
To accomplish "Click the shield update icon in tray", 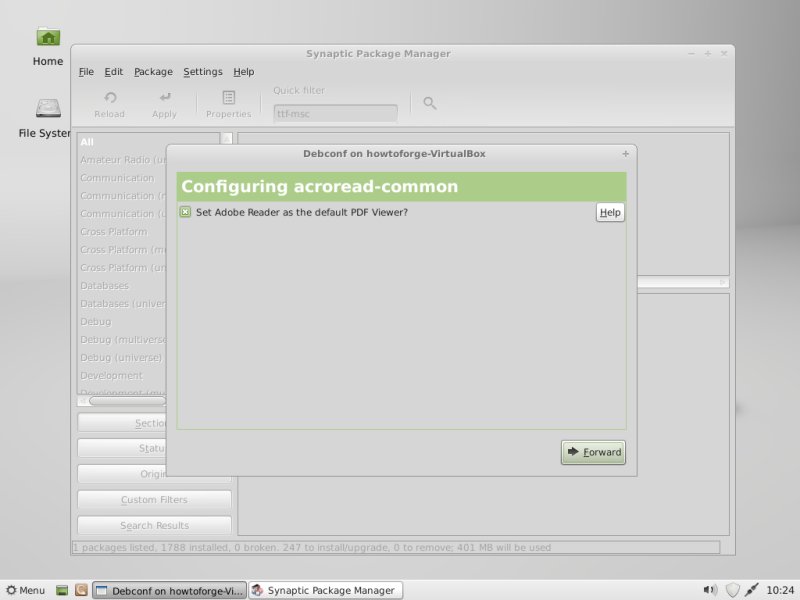I will [733, 590].
